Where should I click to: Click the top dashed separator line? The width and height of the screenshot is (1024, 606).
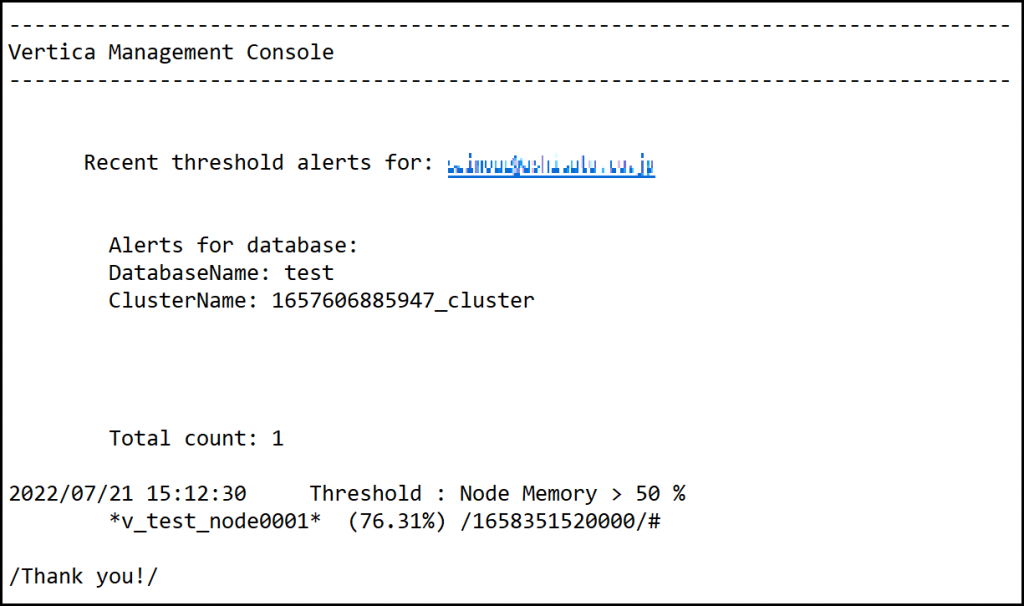[510, 25]
